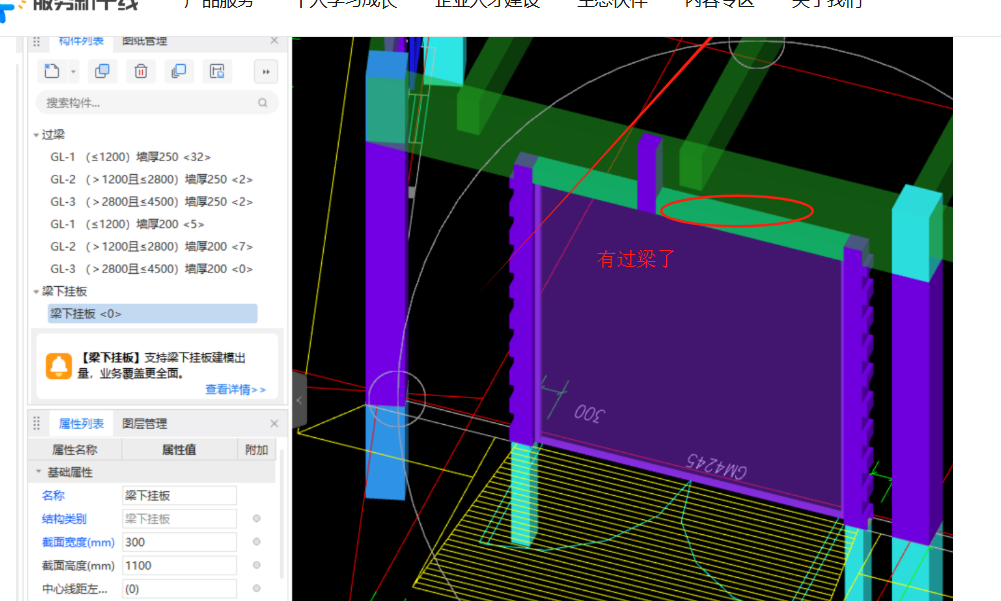
Task: Edit the 中心线距左 value (0)
Action: [x=179, y=589]
